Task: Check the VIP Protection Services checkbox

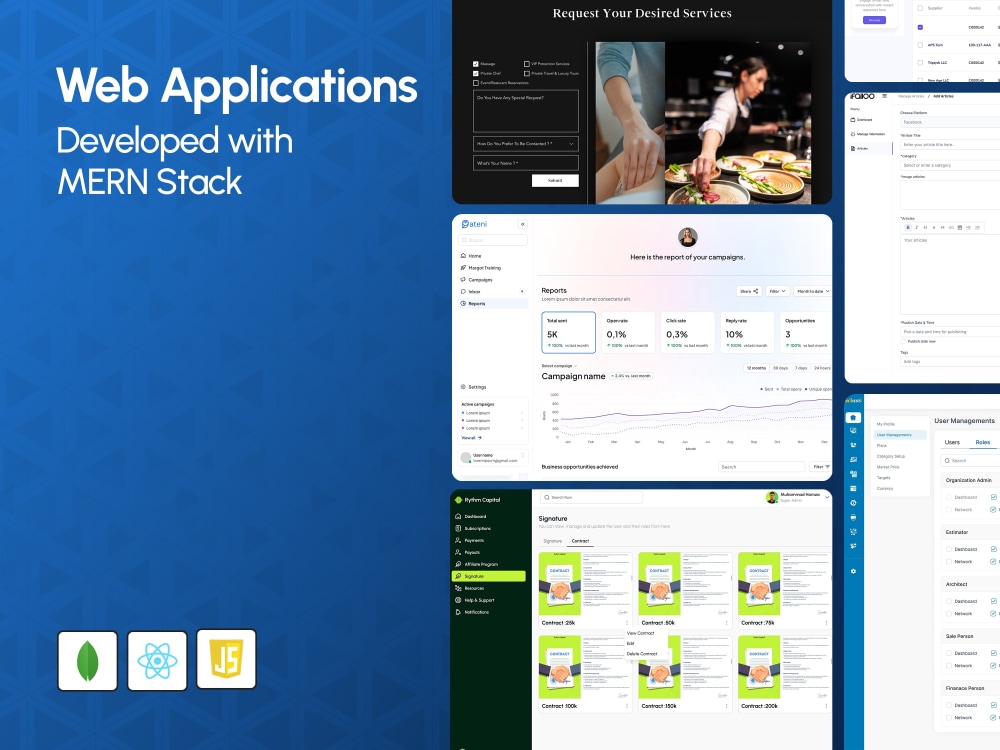Action: 527,64
